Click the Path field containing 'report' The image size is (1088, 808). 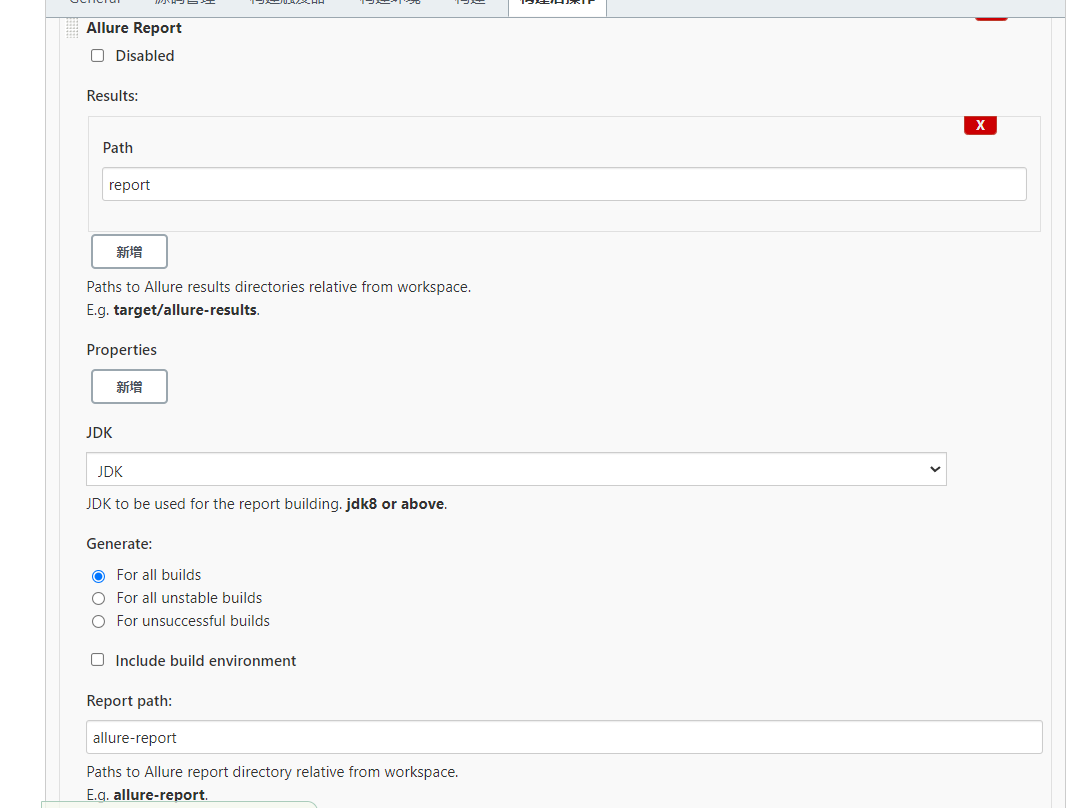tap(563, 184)
